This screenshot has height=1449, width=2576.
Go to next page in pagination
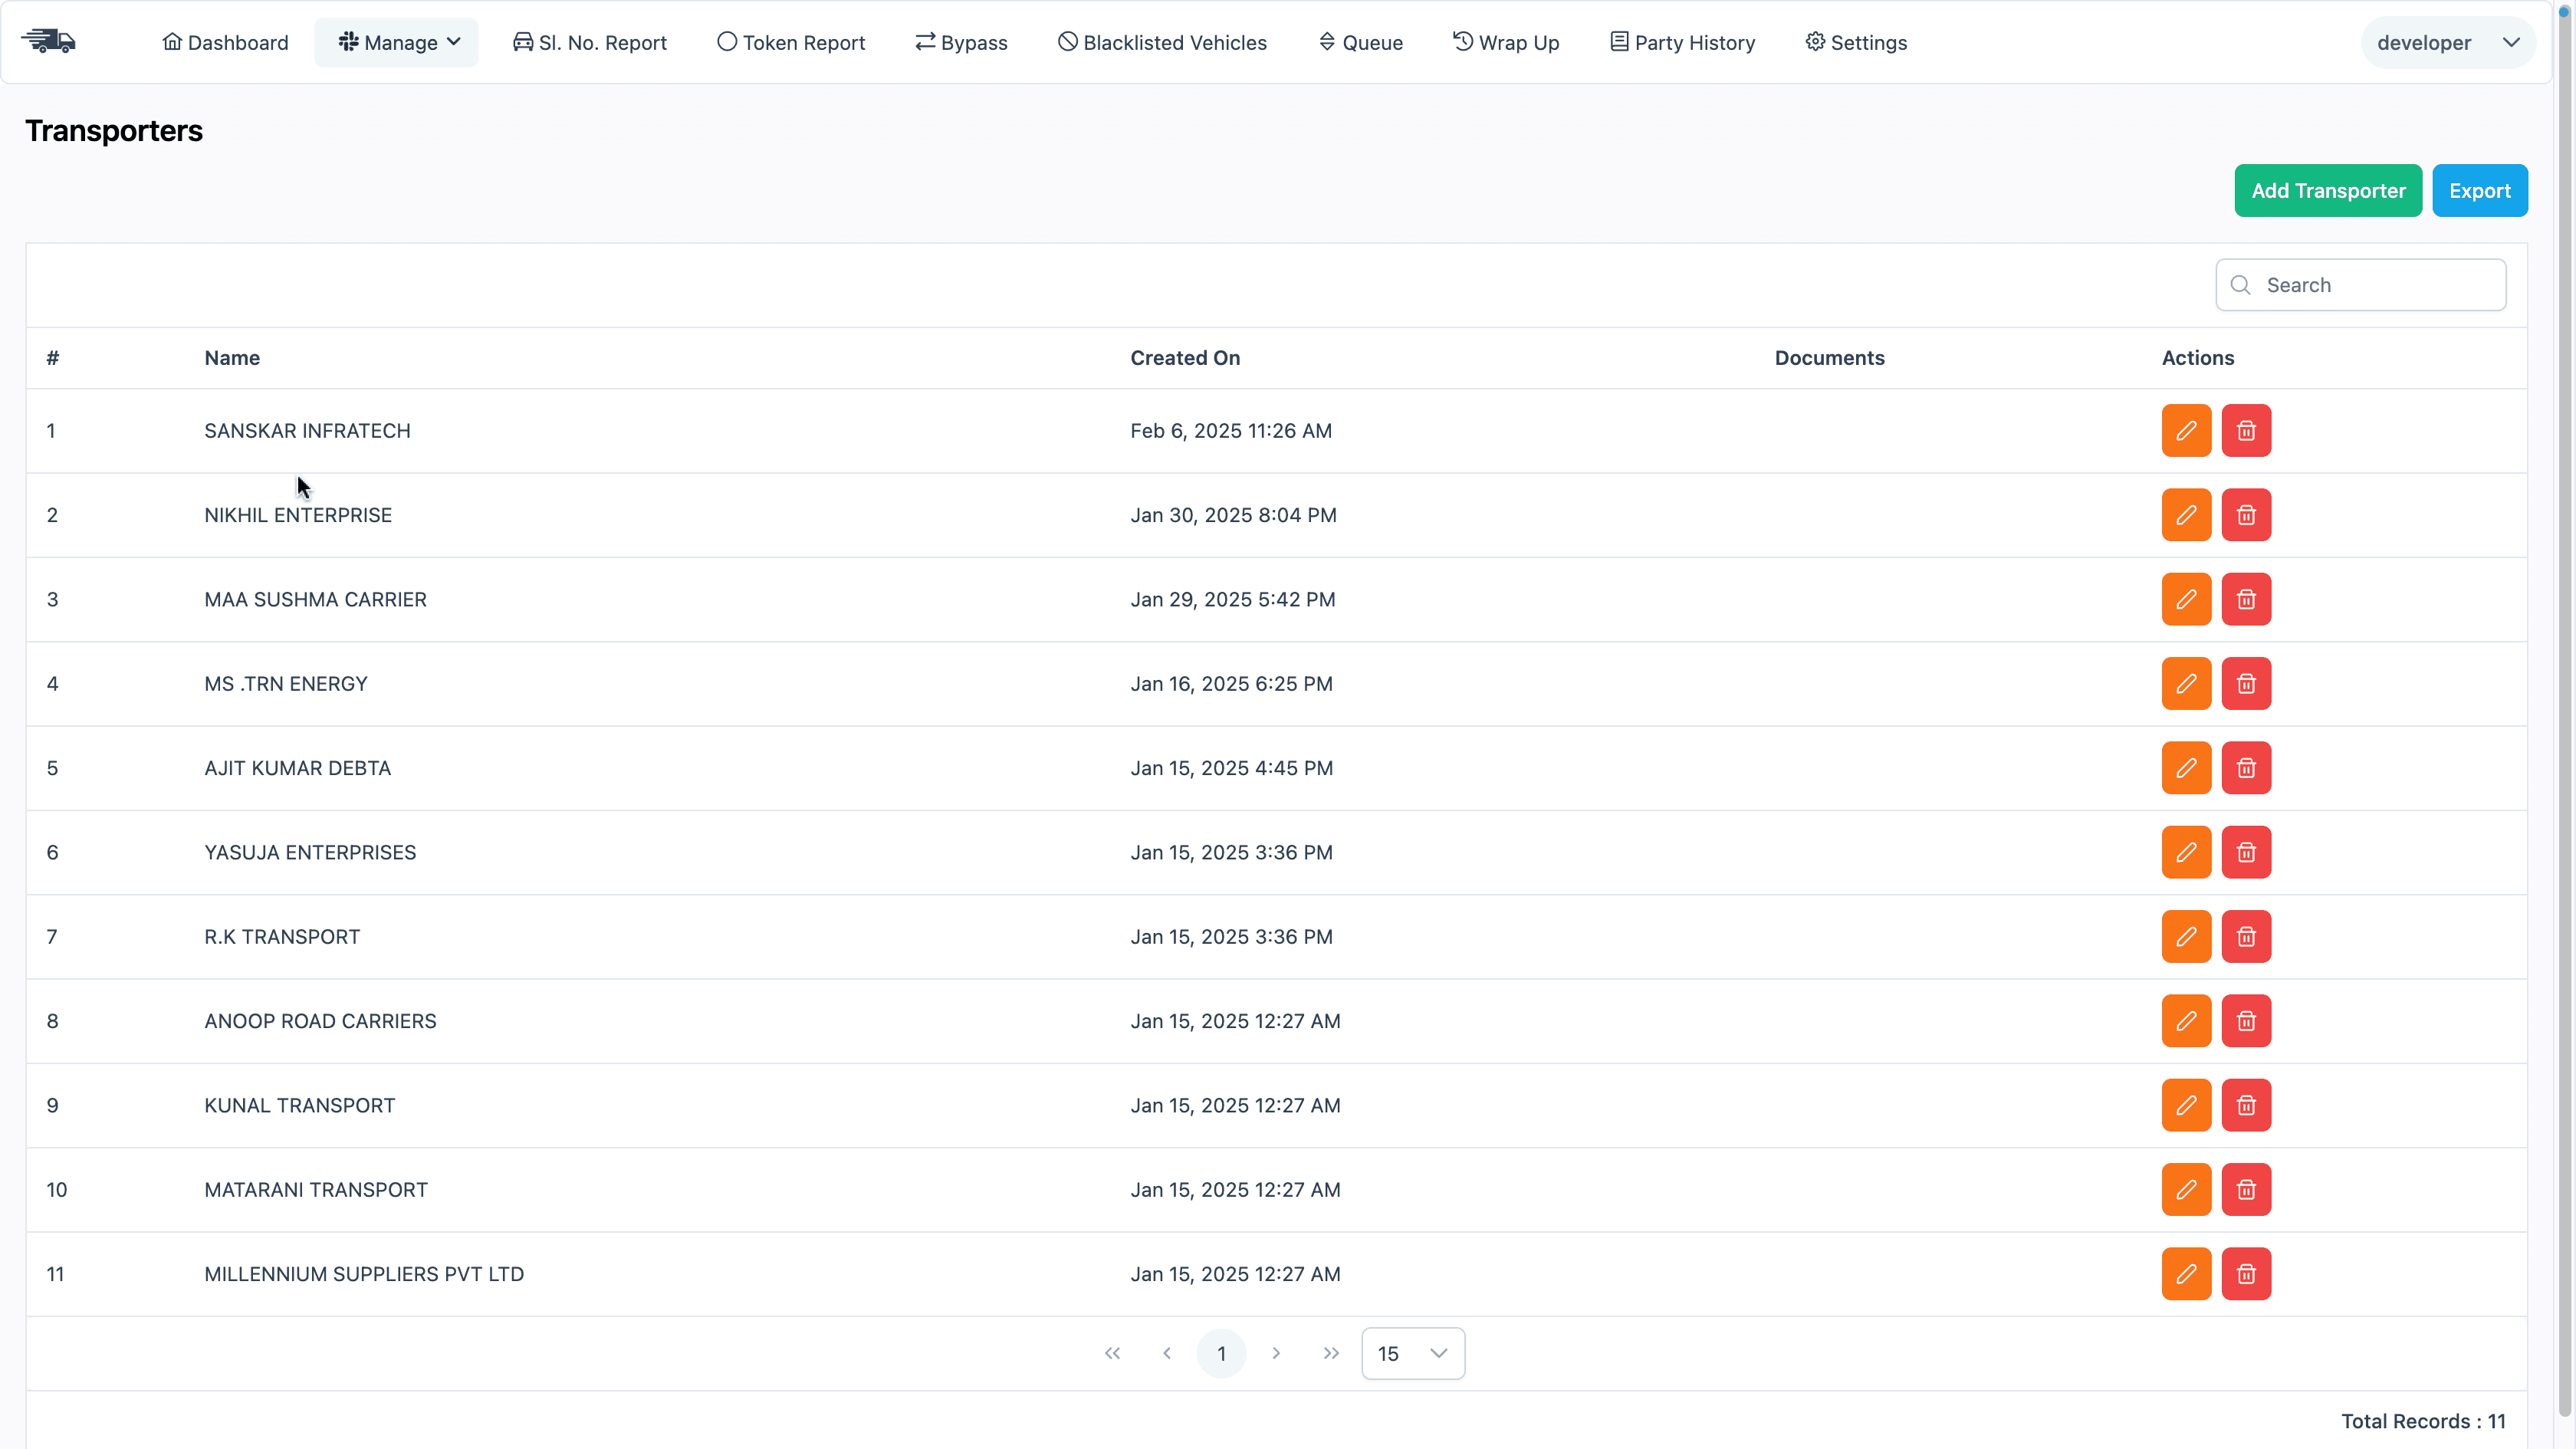point(1276,1353)
